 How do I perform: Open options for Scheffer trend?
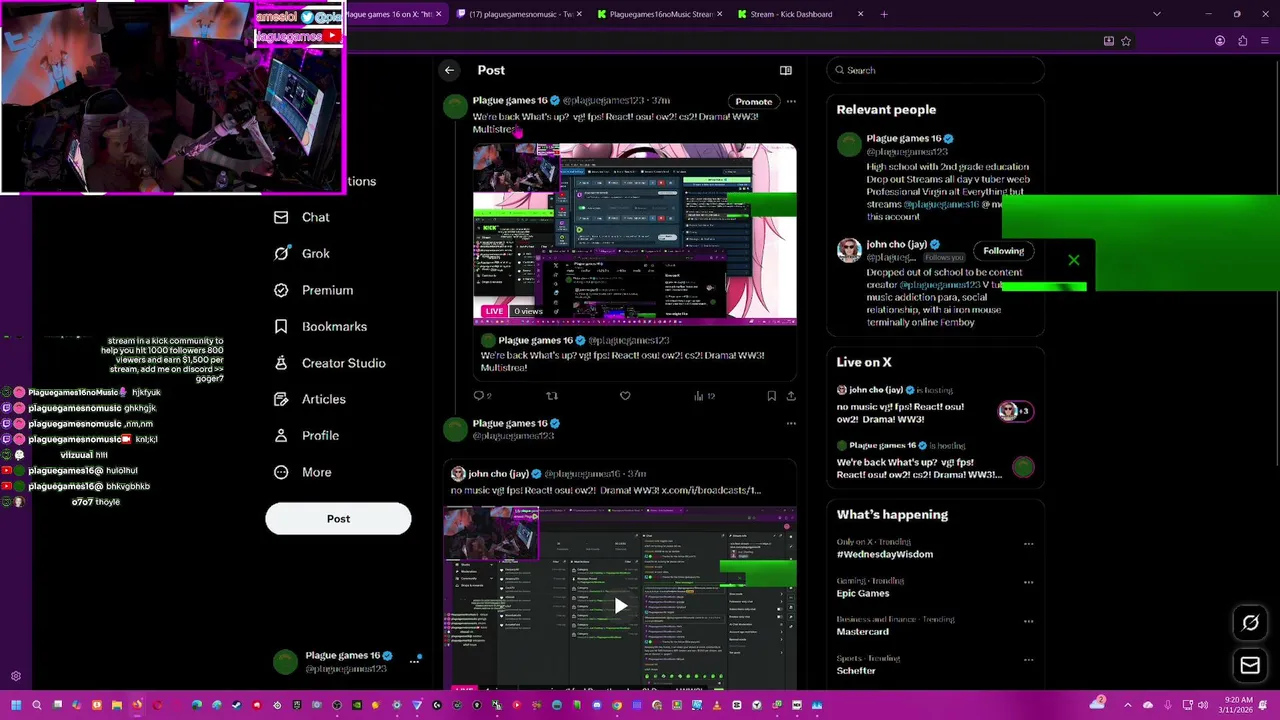[x=1028, y=660]
